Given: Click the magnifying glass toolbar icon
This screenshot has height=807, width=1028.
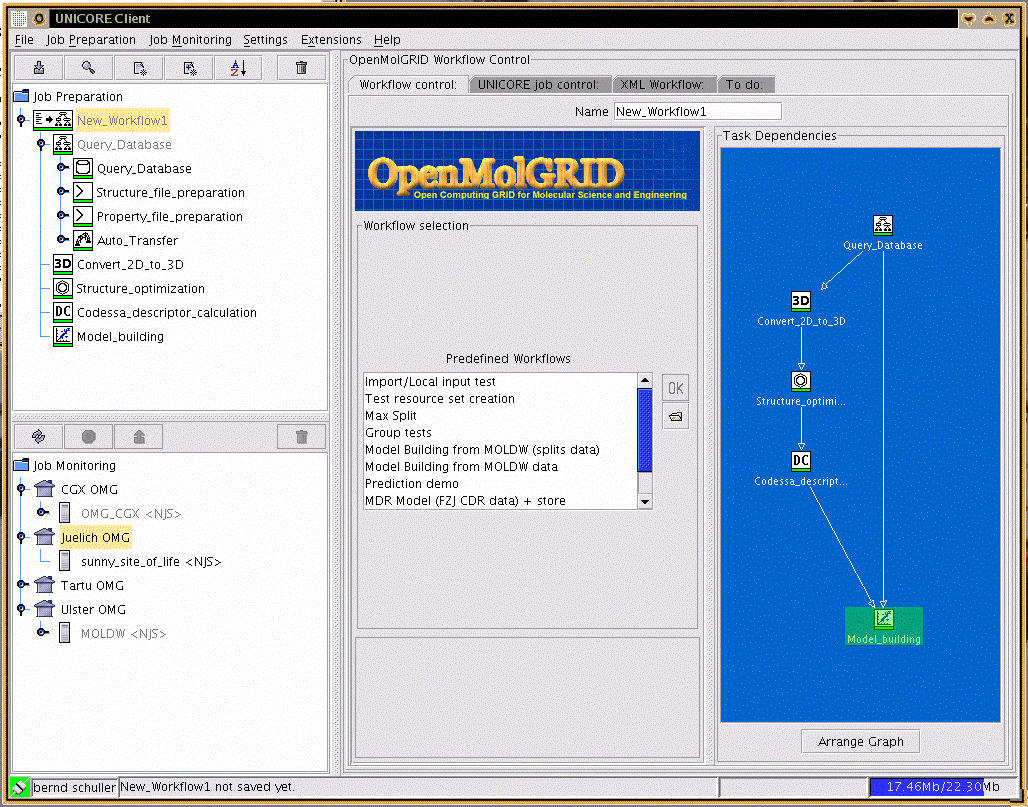Looking at the screenshot, I should tap(89, 68).
